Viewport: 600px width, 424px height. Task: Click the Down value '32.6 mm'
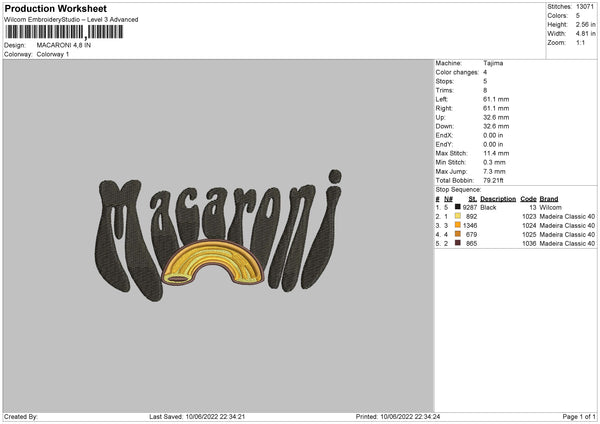click(x=496, y=126)
